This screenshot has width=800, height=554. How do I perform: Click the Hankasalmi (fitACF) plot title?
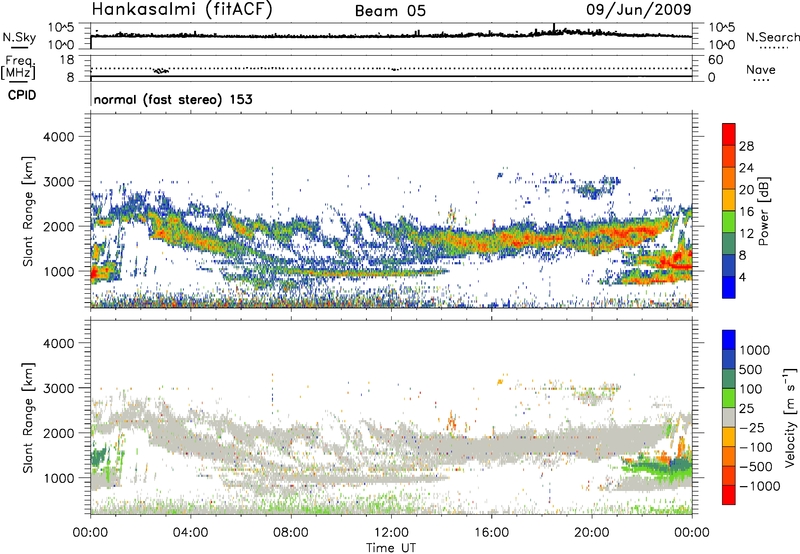tap(182, 10)
